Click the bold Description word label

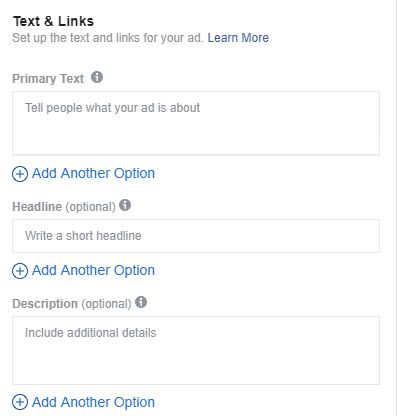click(x=45, y=304)
